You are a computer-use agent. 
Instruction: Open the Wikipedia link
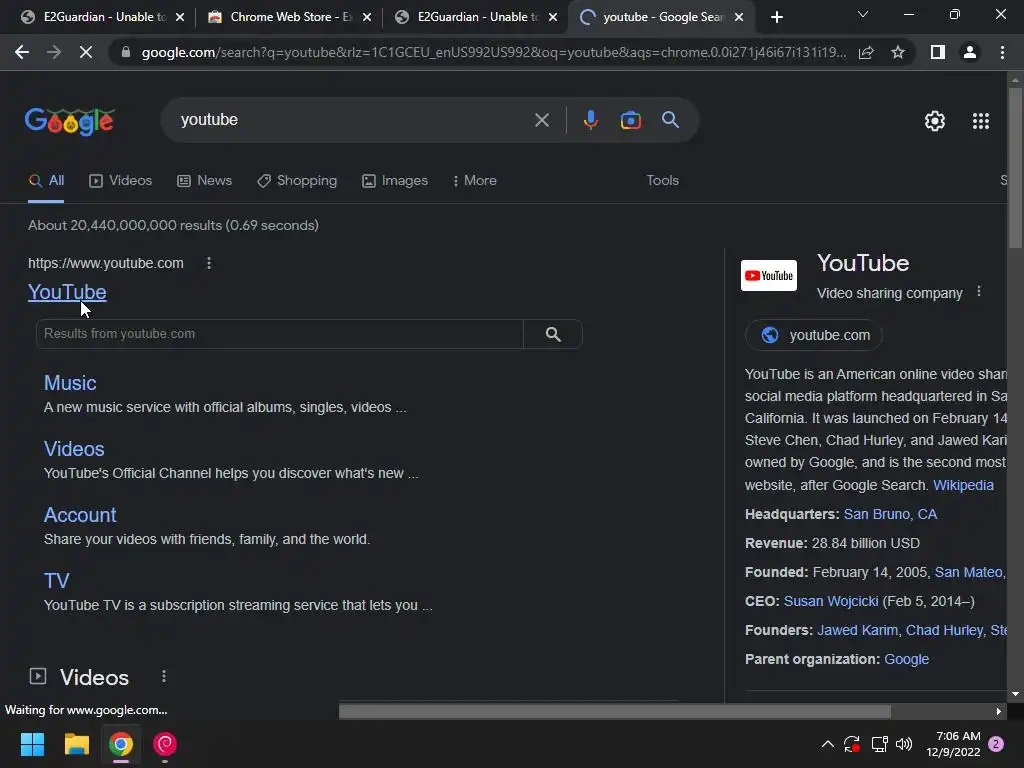tap(963, 485)
